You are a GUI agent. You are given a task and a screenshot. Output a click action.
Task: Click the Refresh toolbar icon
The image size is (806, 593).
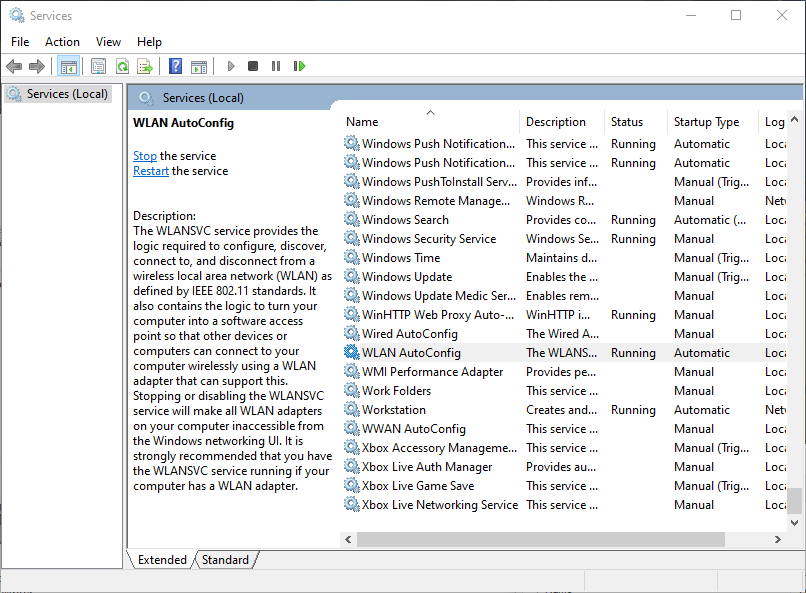click(122, 66)
